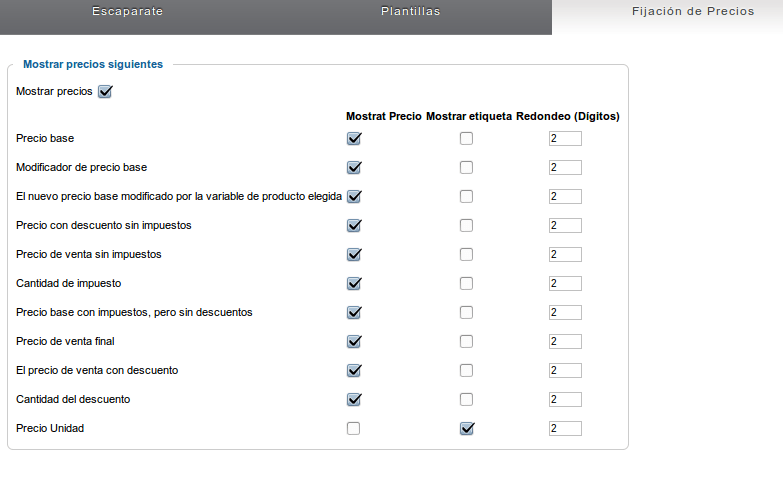Uncheck Mostrat Precio for Cantidad del descuento
Image resolution: width=783 pixels, height=504 pixels.
(354, 399)
